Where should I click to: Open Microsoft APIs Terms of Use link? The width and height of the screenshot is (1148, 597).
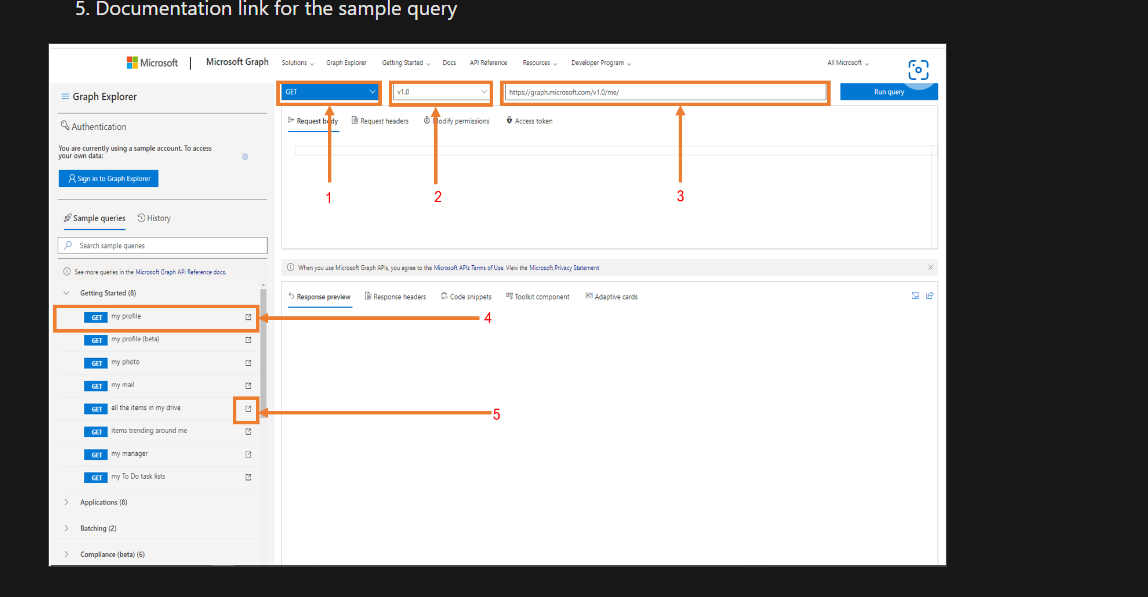click(469, 268)
